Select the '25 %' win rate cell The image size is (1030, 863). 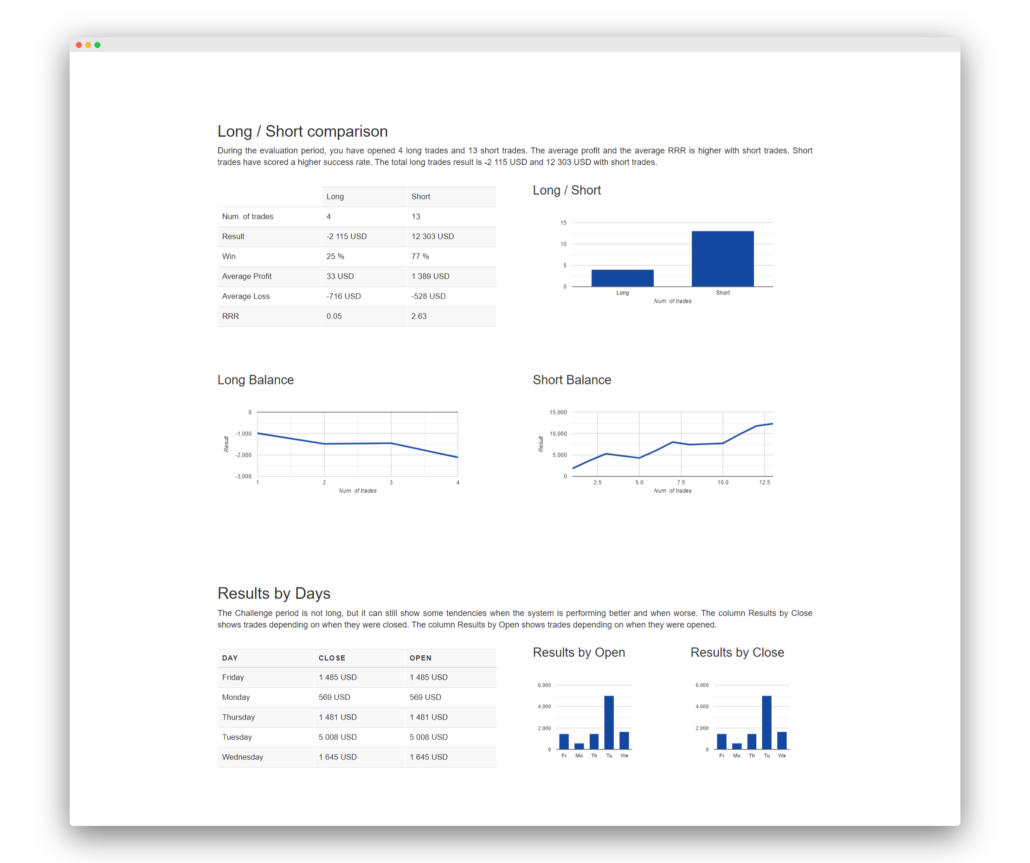click(335, 256)
